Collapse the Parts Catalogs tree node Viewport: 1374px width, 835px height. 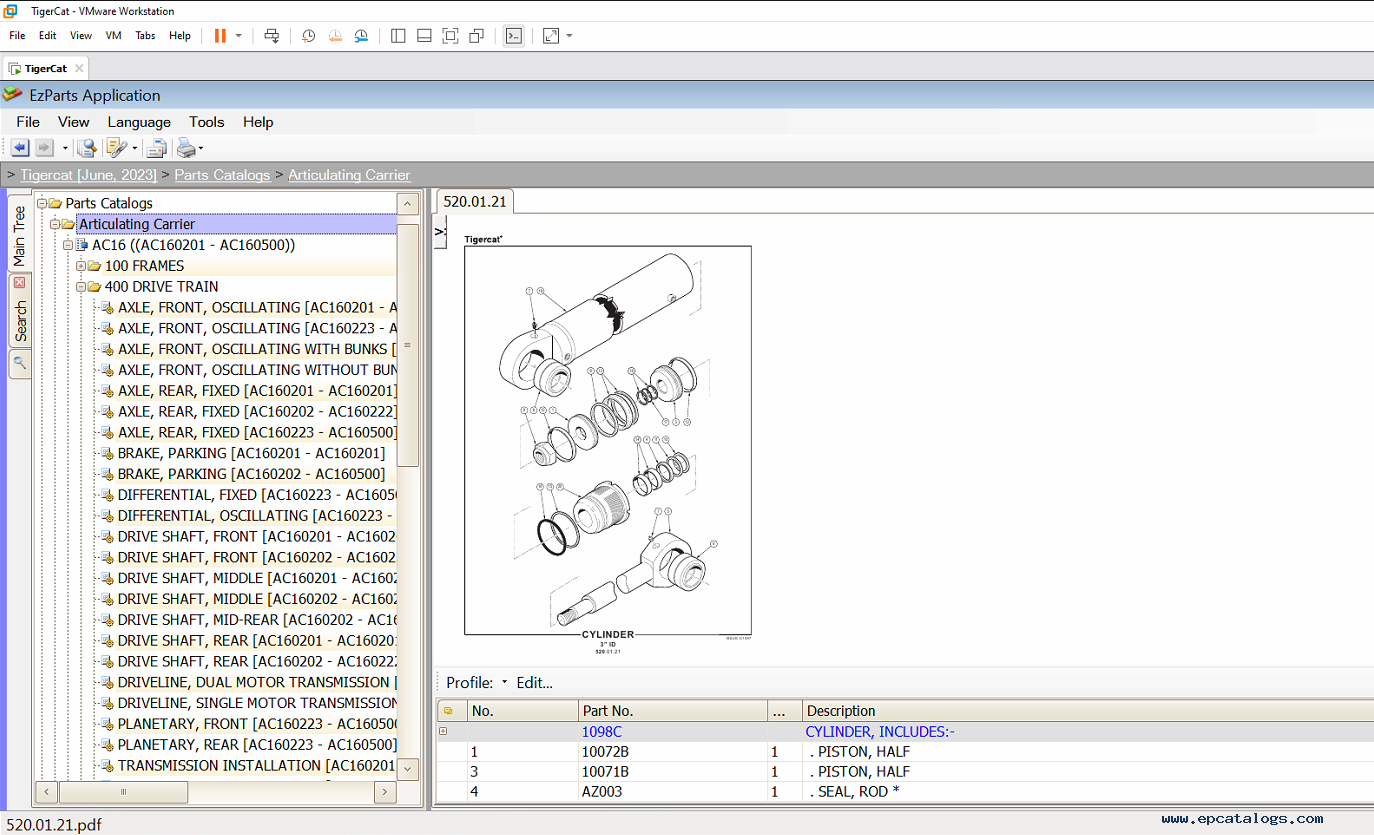(x=42, y=203)
